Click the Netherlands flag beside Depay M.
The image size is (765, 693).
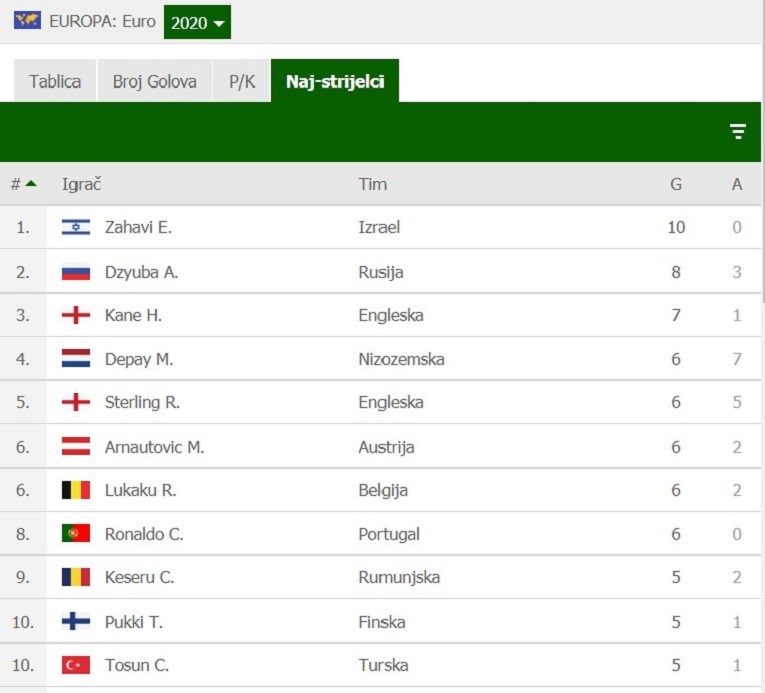pyautogui.click(x=76, y=359)
